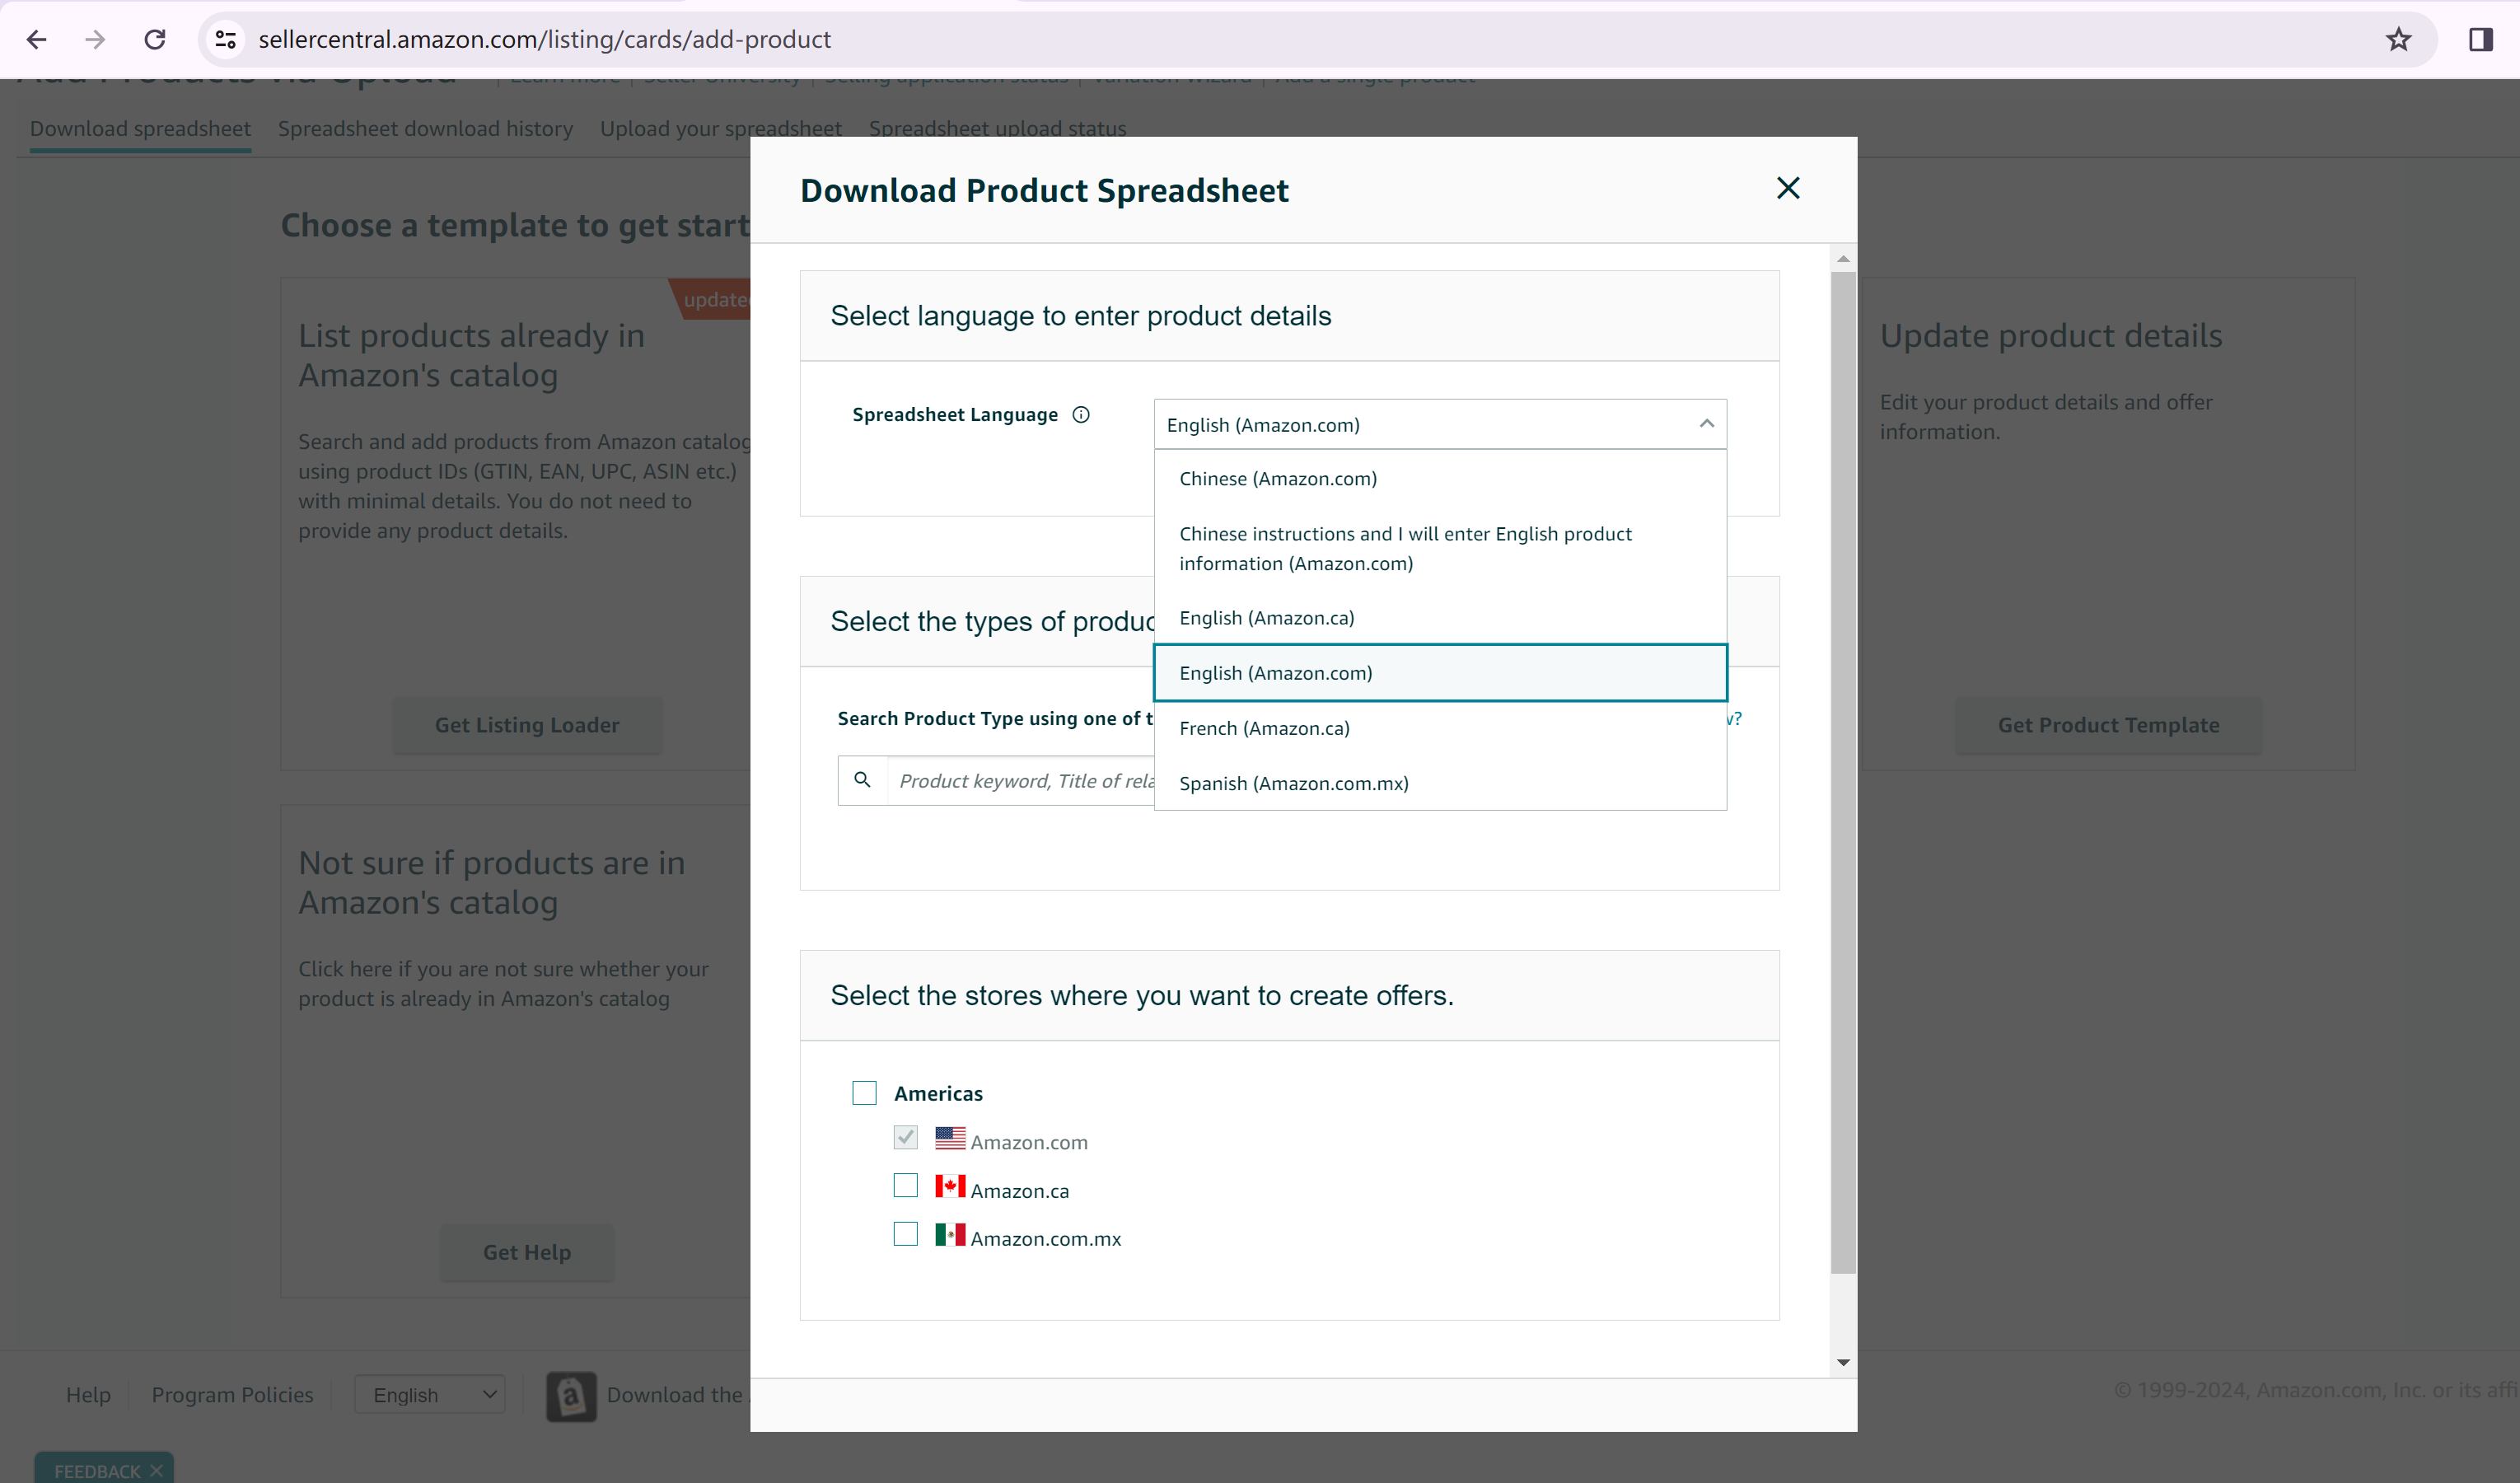Open Program Policies footer link

[x=232, y=1394]
